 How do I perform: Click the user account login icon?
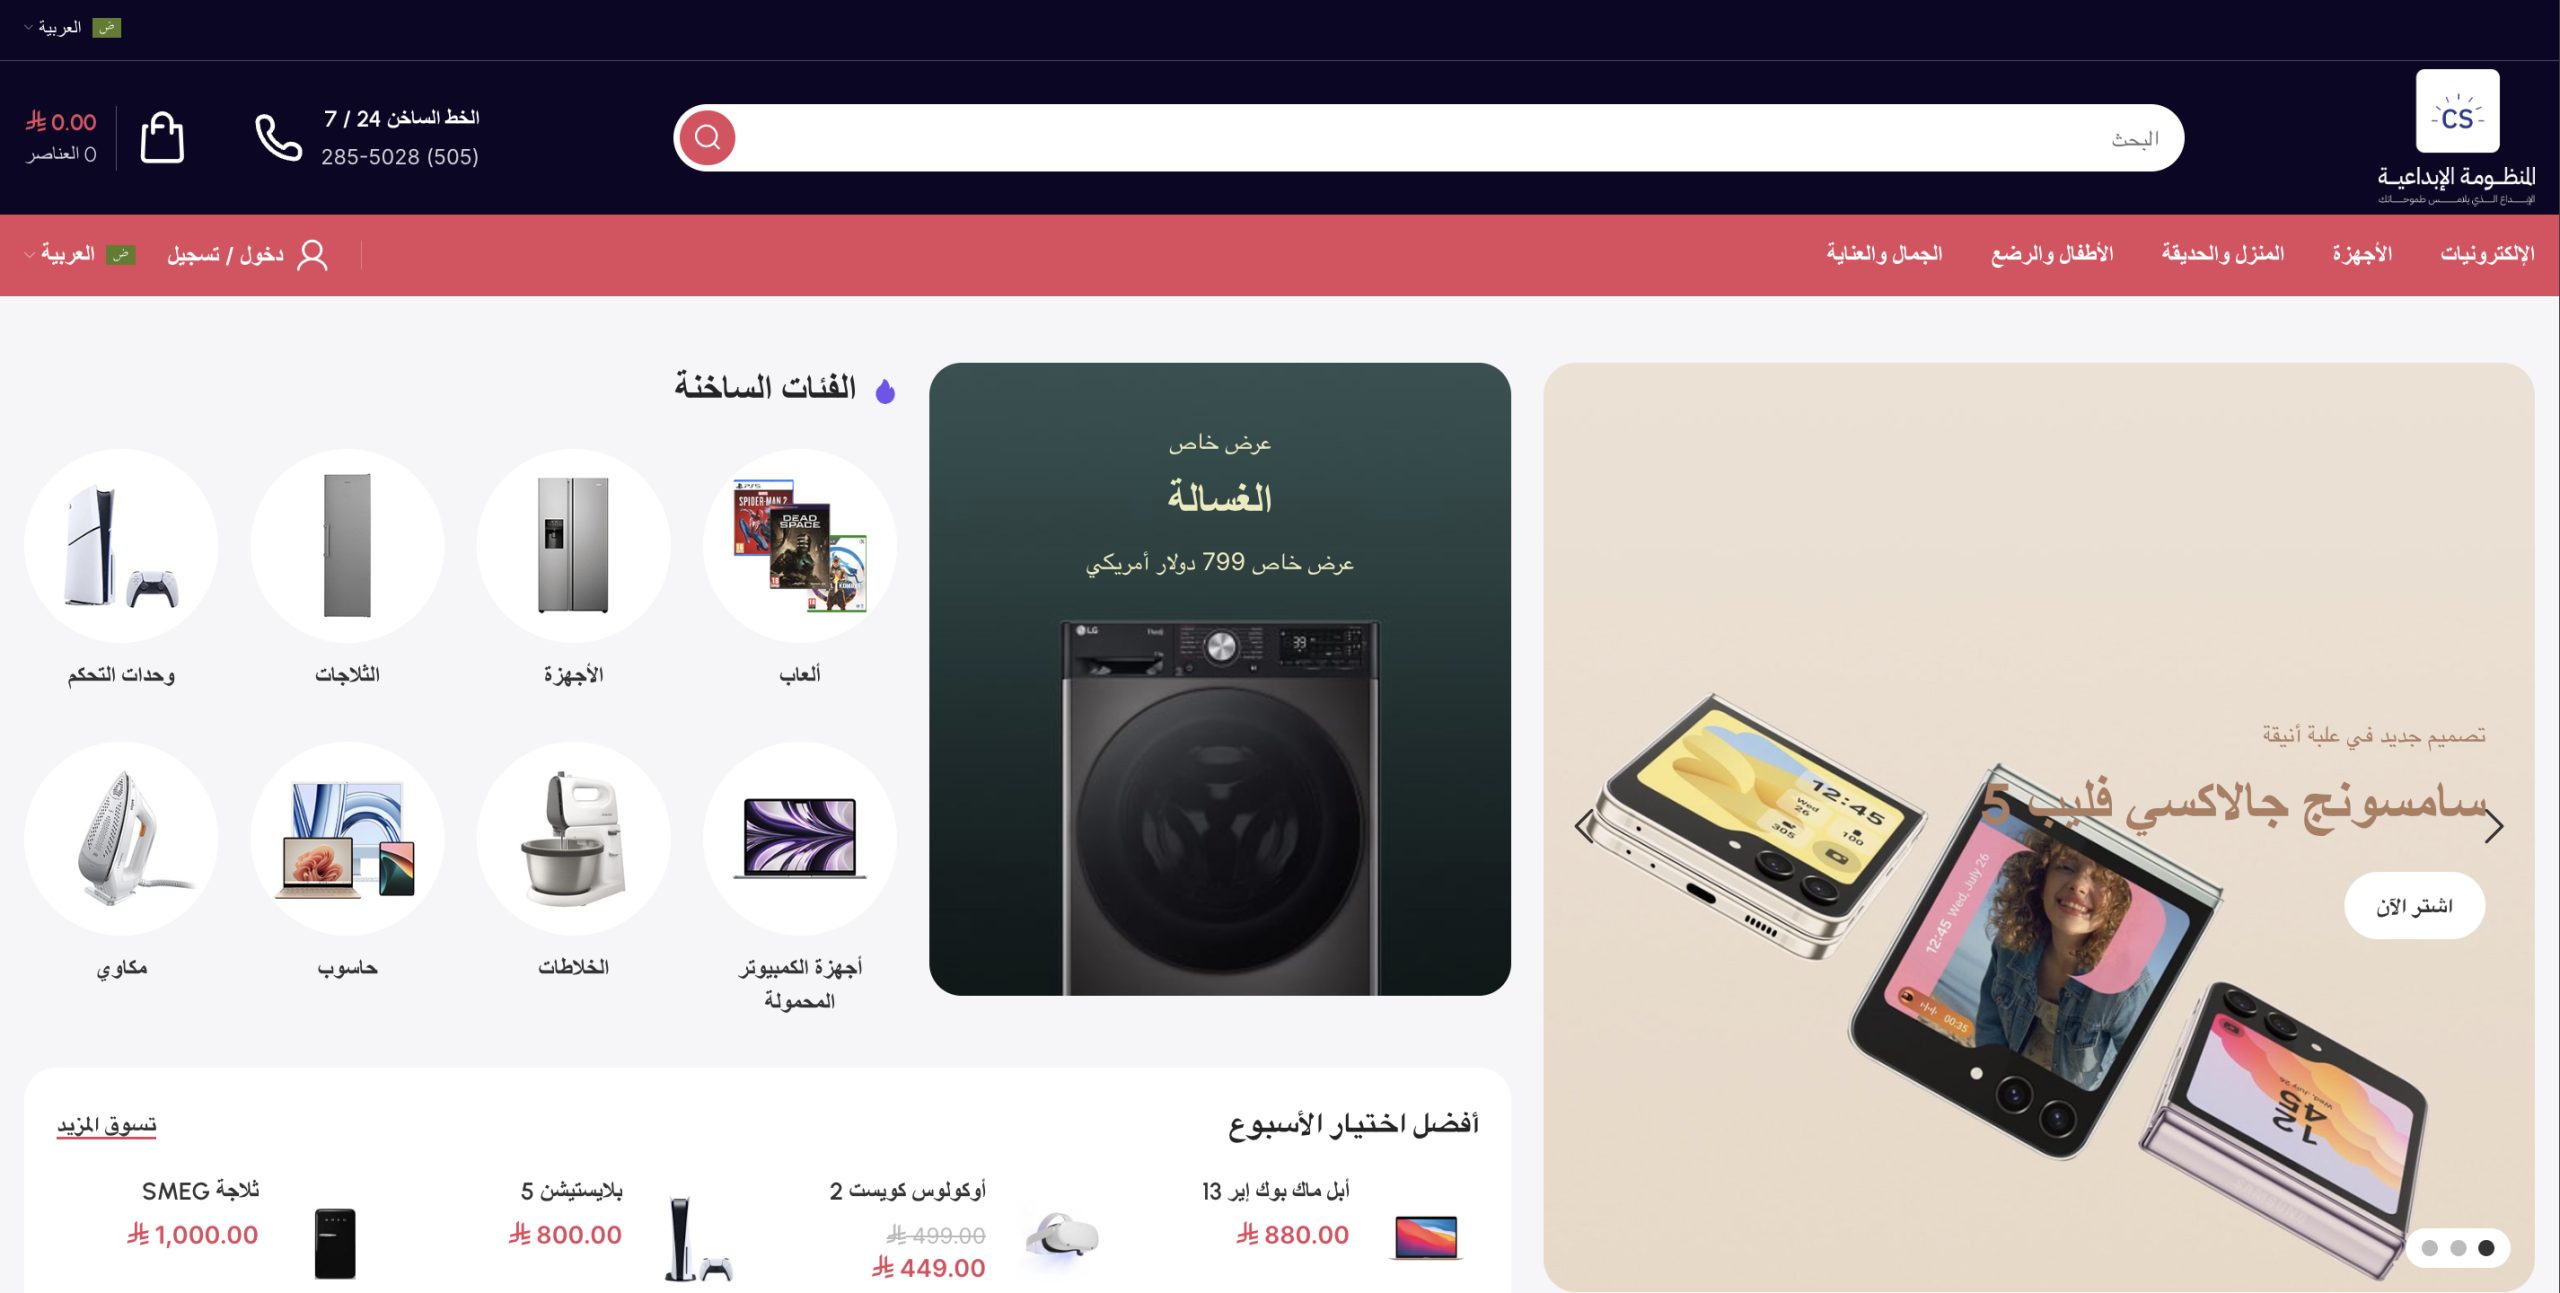[x=312, y=255]
